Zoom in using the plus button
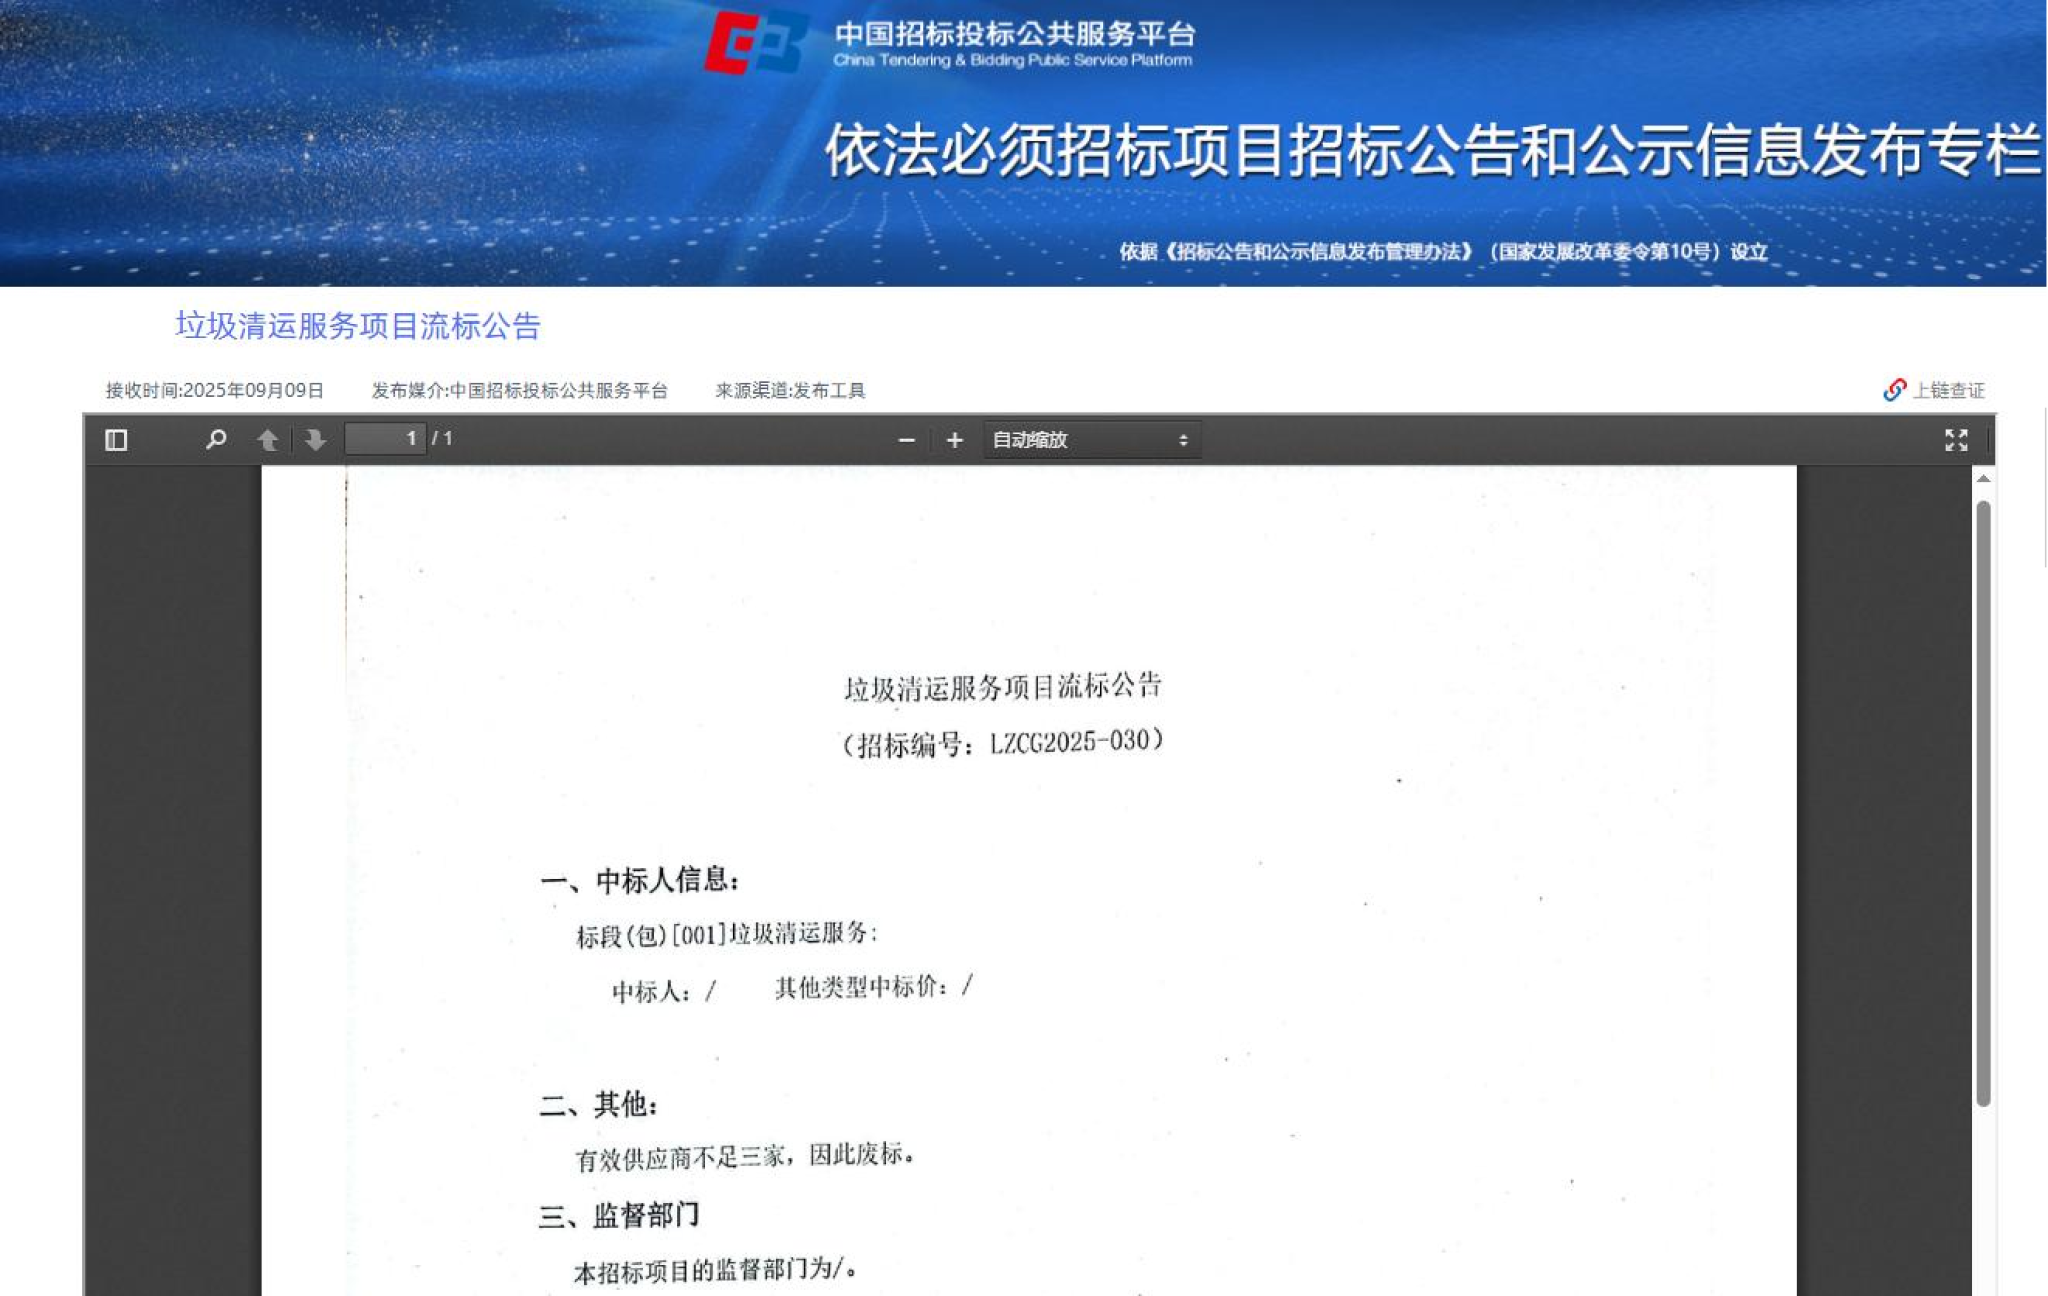The image size is (2048, 1296). click(954, 440)
